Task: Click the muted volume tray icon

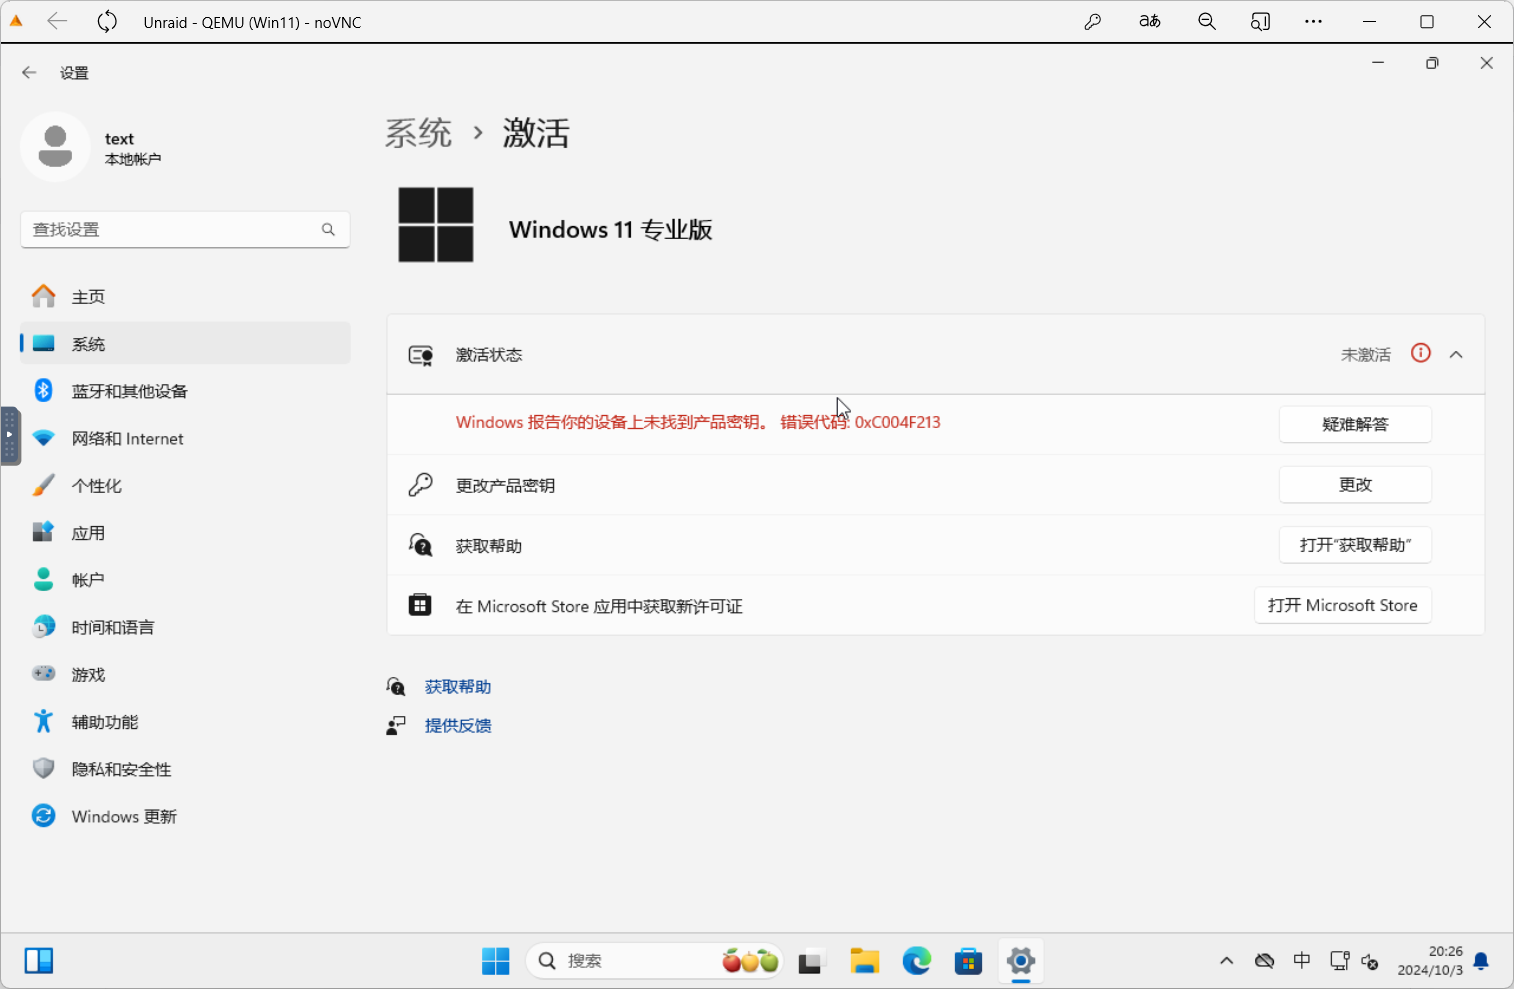Action: pyautogui.click(x=1371, y=962)
